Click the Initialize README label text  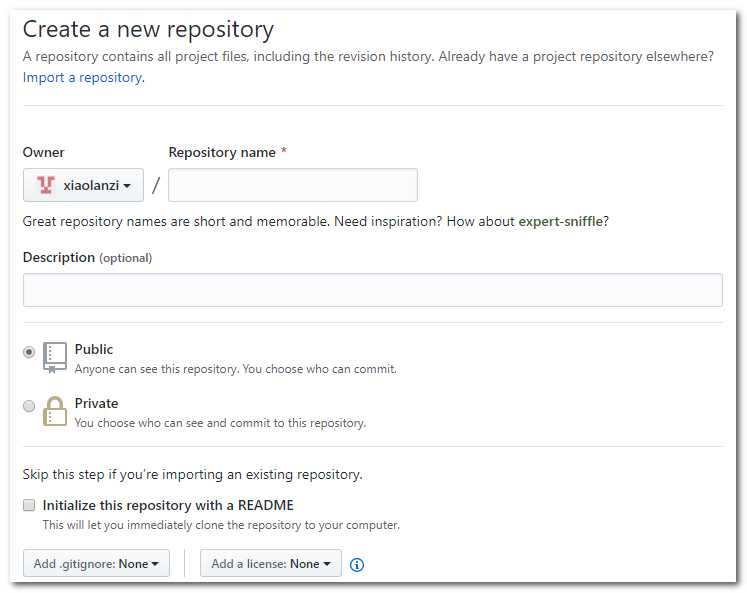(x=168, y=505)
